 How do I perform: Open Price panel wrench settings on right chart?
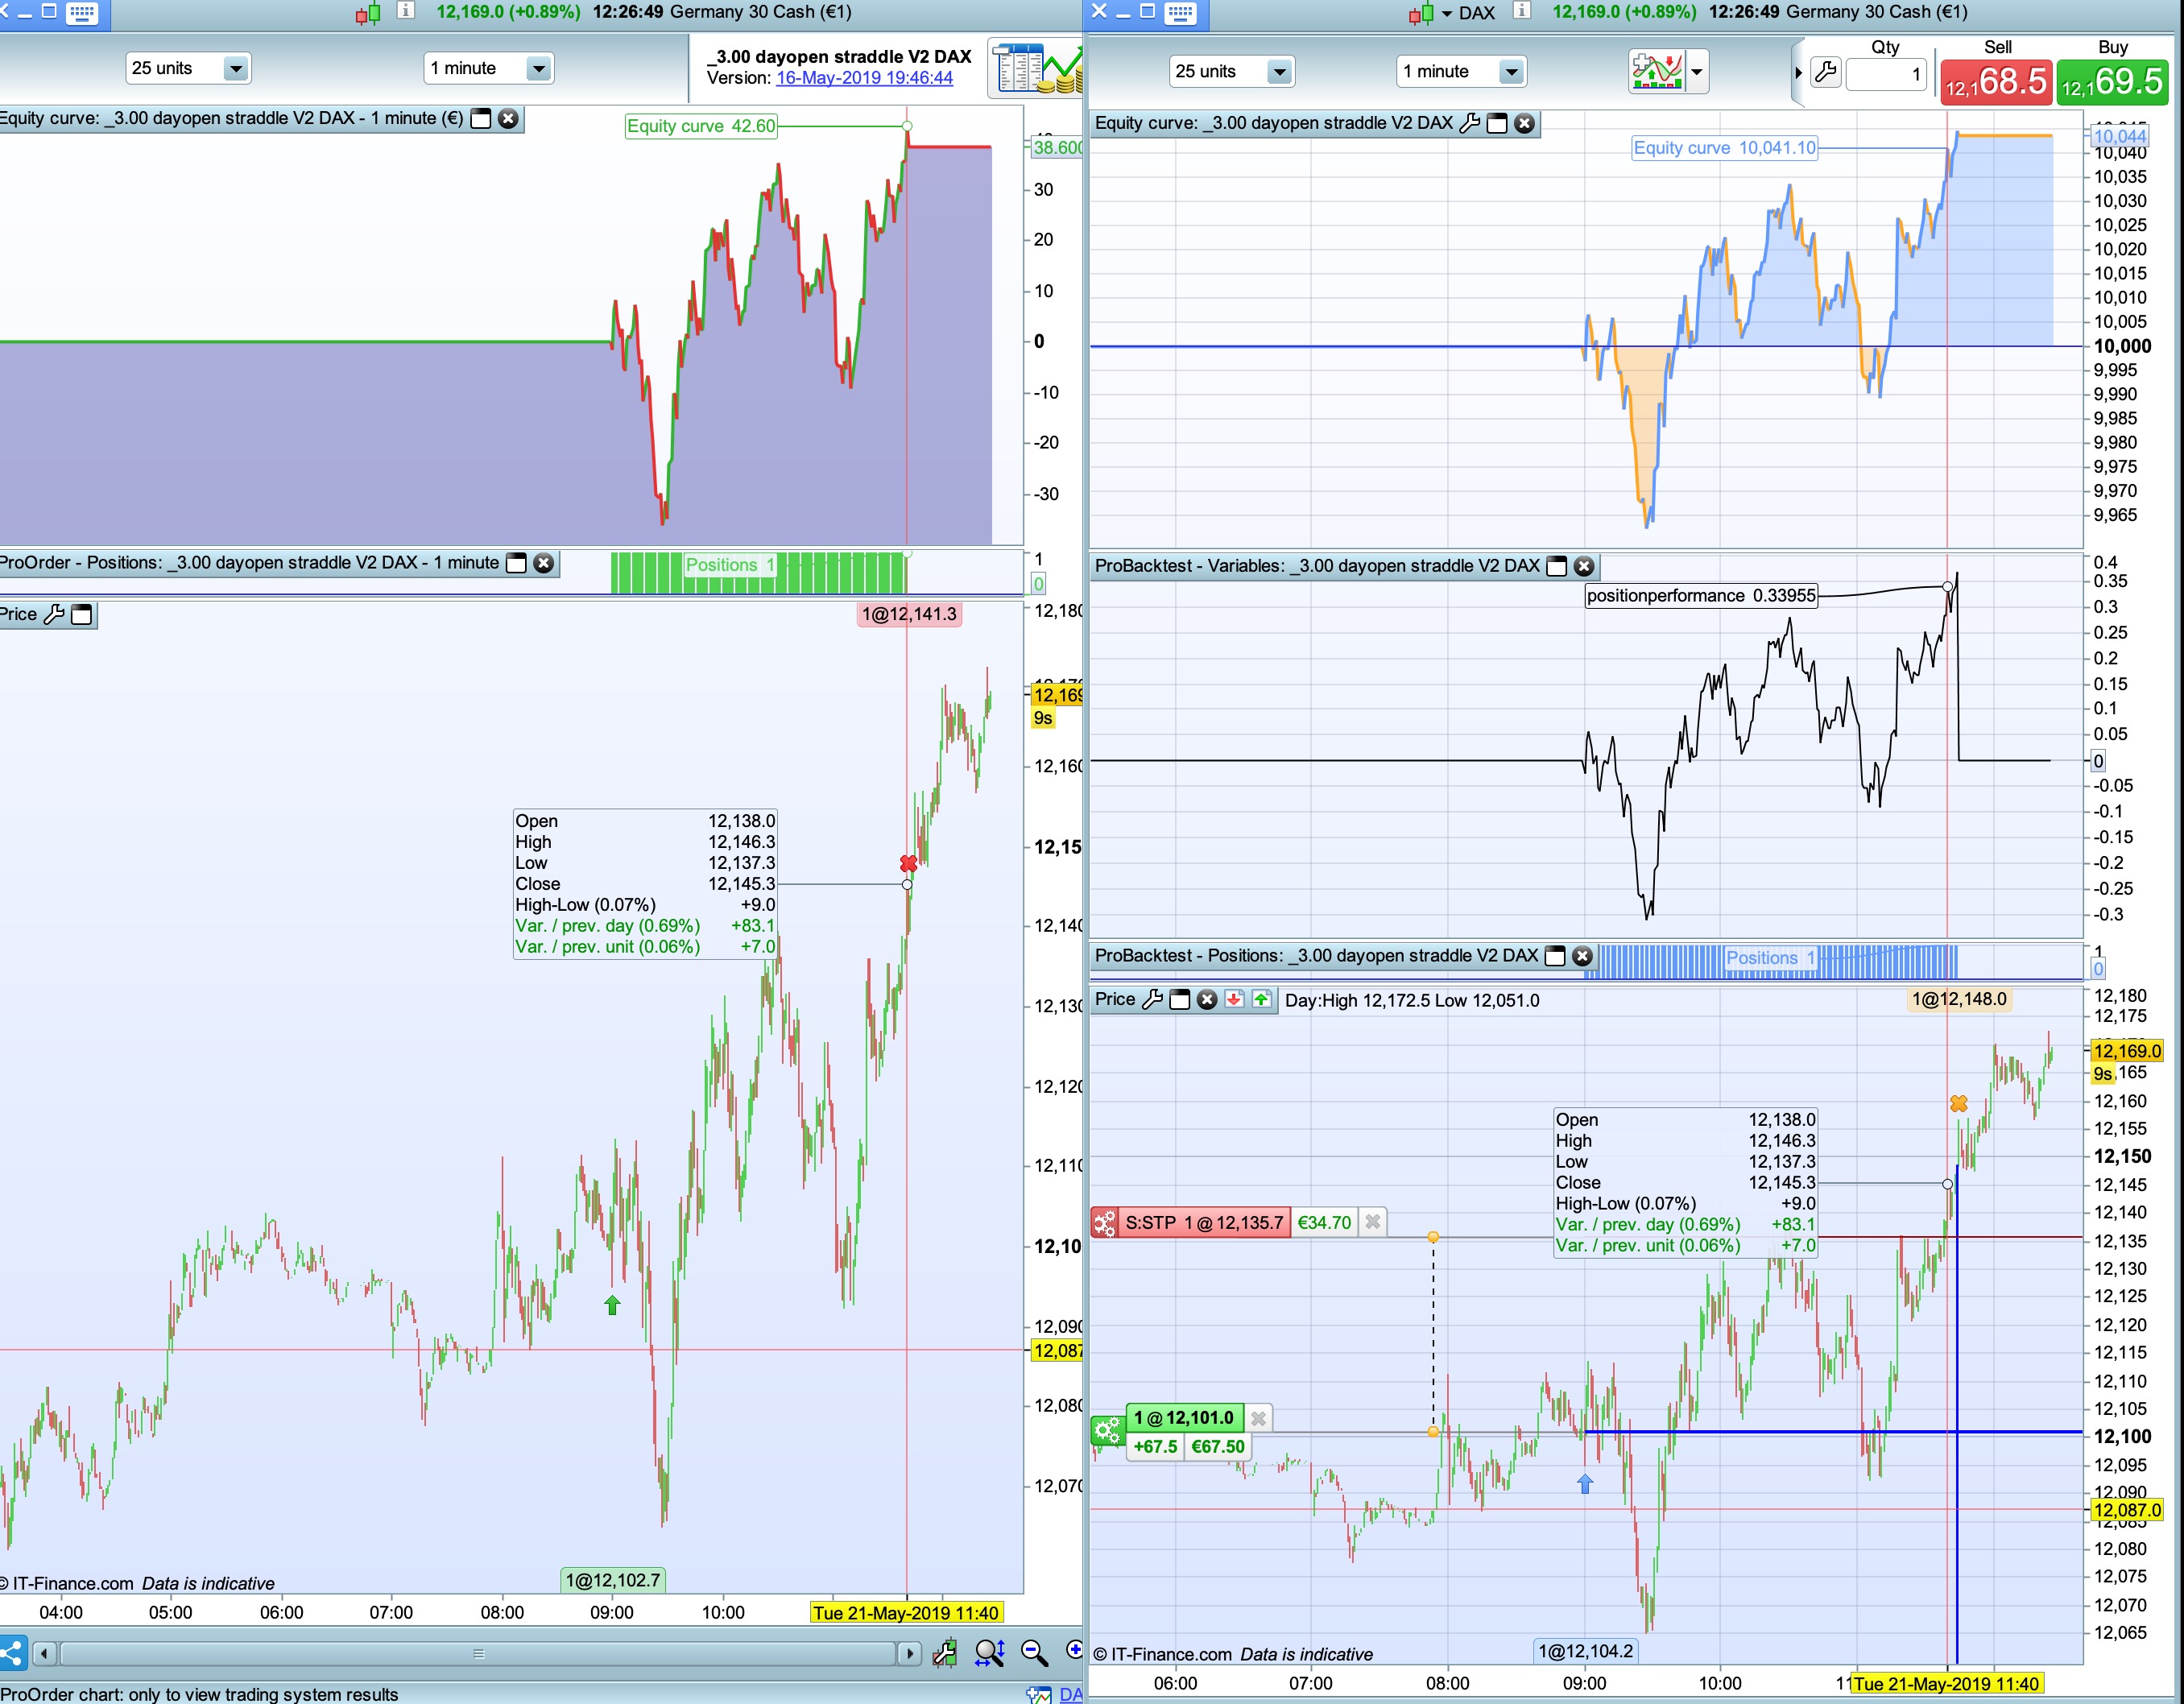click(1152, 999)
